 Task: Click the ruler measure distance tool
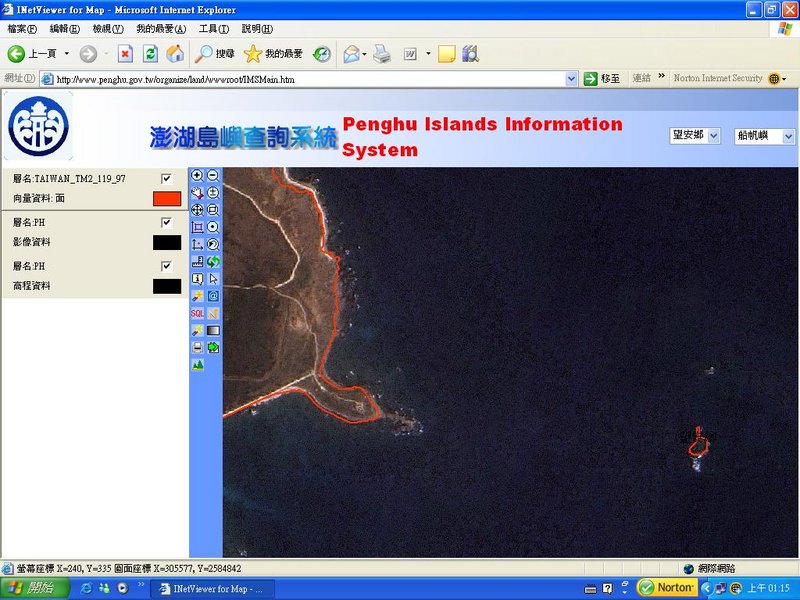click(x=197, y=261)
